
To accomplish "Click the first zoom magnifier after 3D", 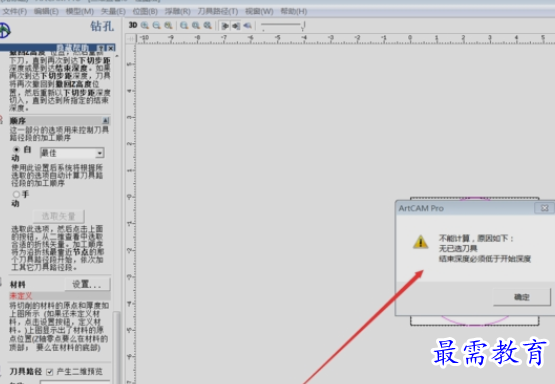I will pos(145,25).
